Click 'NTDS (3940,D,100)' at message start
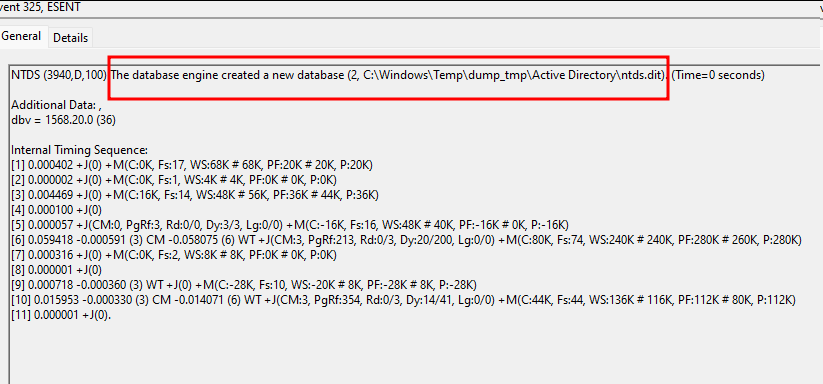Screen dimensions: 823x384 [59, 75]
